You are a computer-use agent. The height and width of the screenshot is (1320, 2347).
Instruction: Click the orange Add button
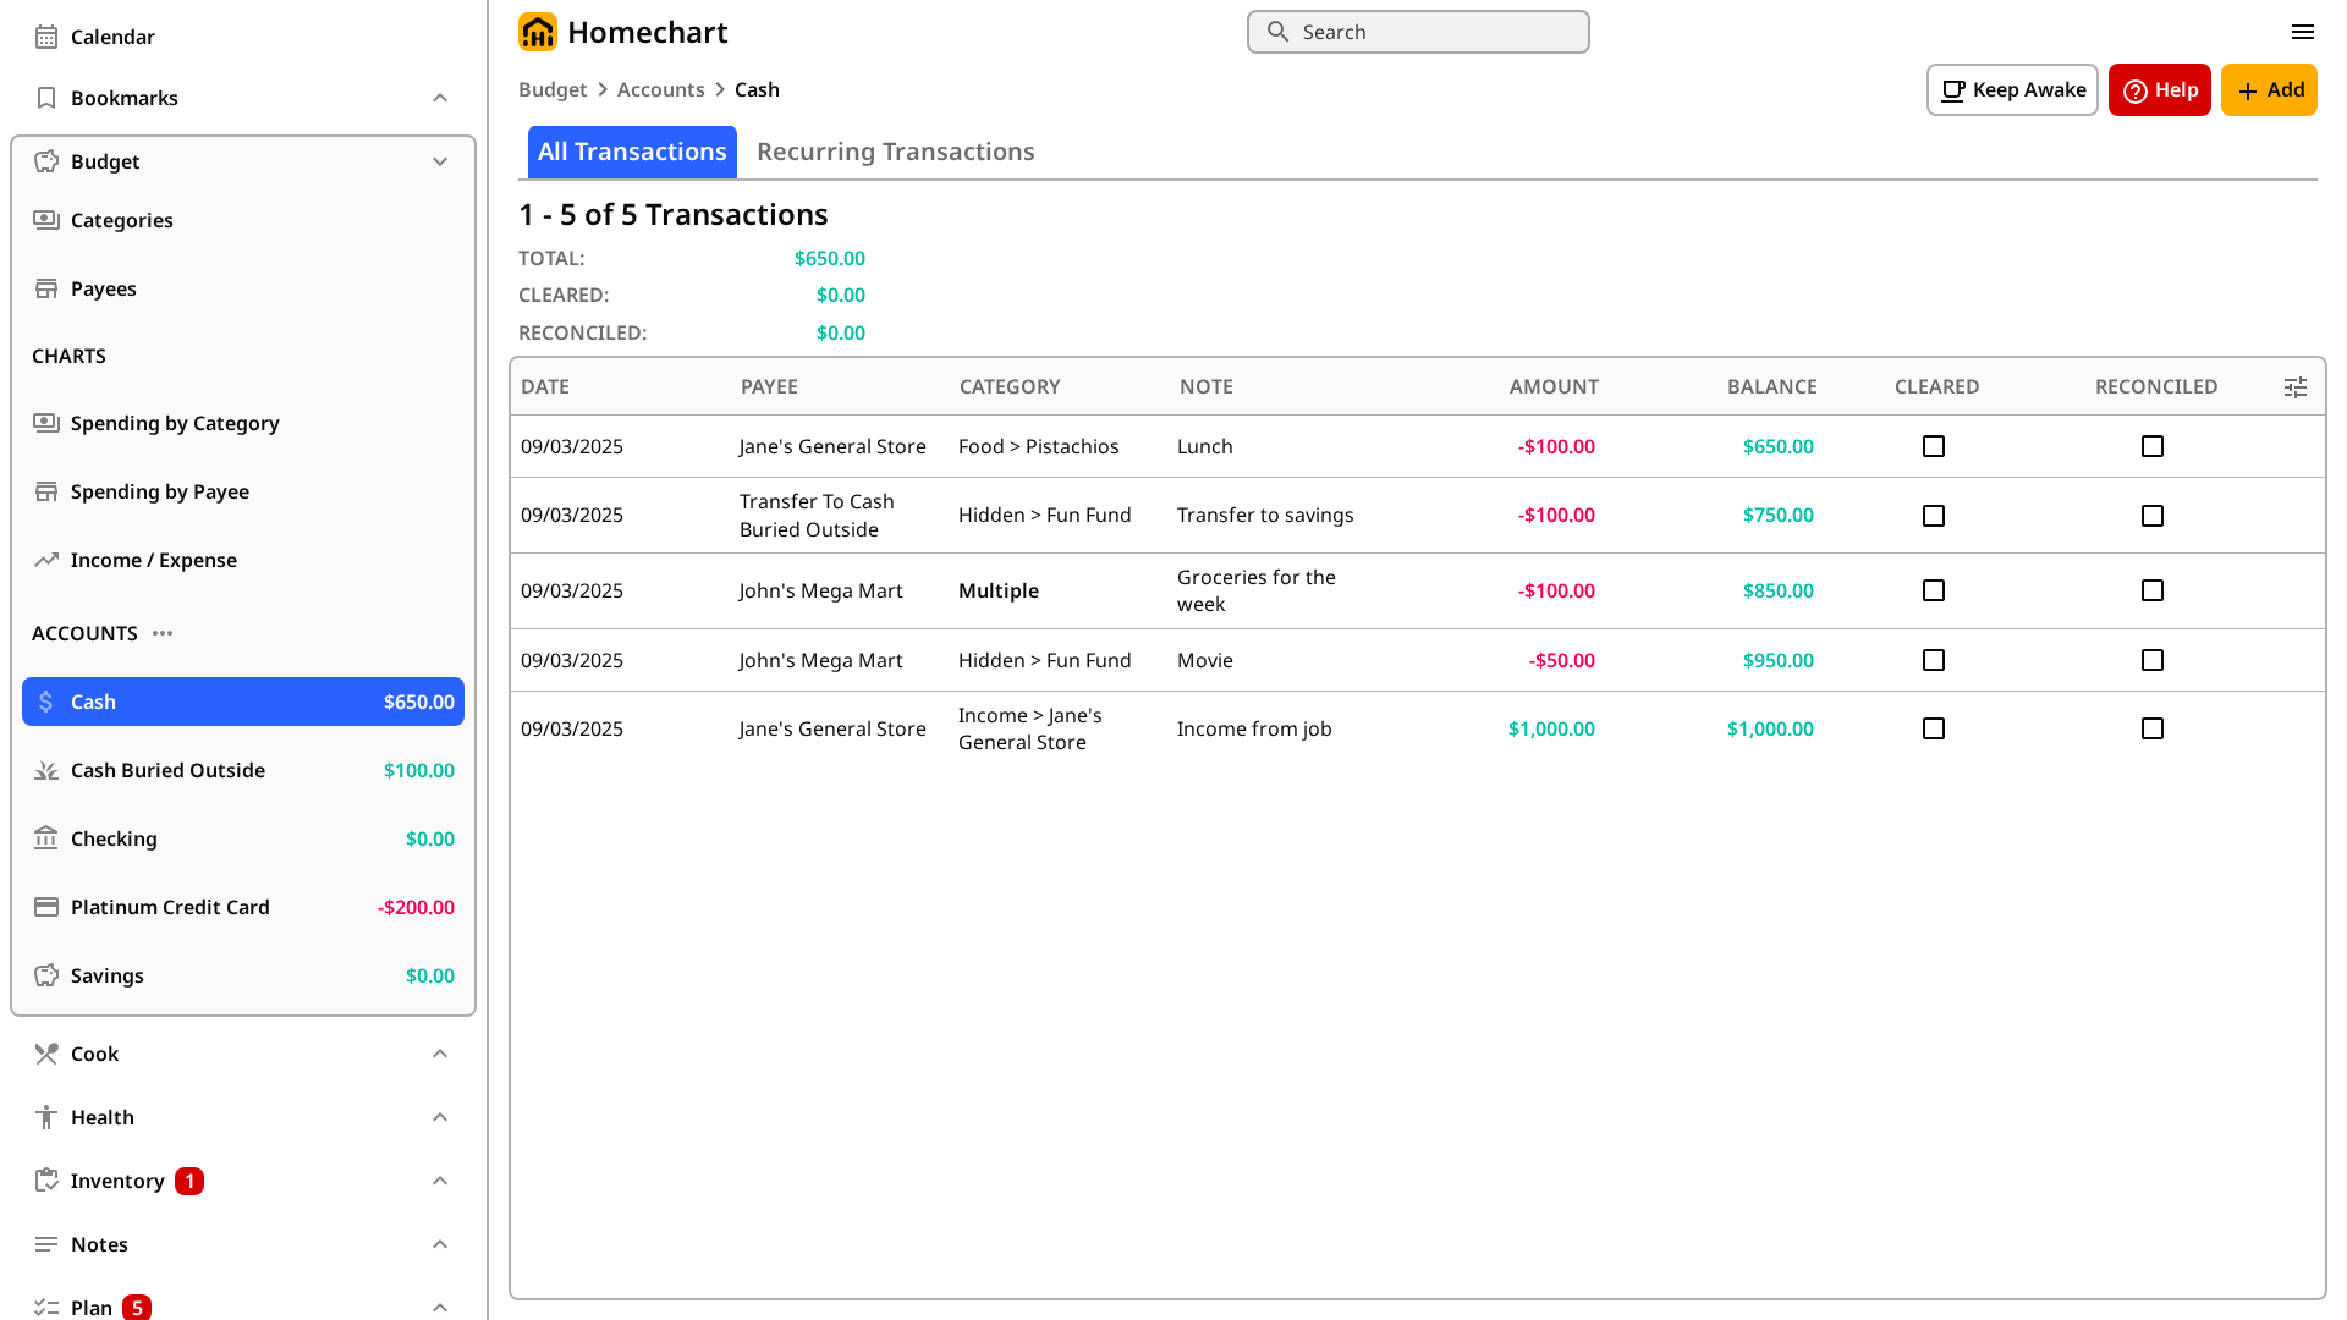(x=2268, y=90)
